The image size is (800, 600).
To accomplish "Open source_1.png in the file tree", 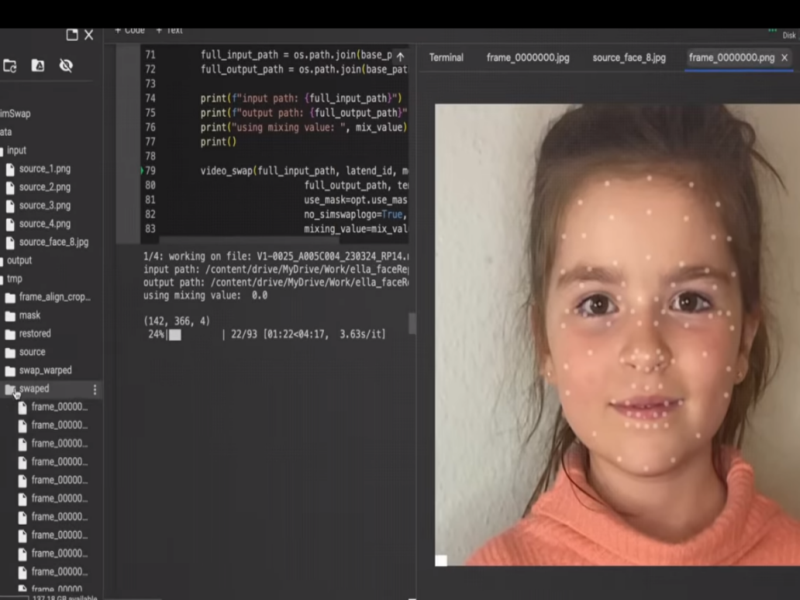I will pyautogui.click(x=44, y=169).
